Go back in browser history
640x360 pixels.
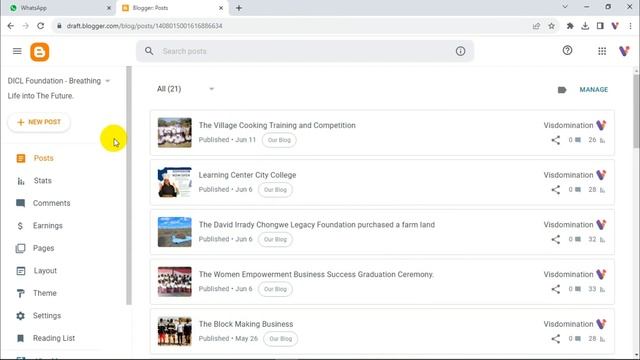pos(11,26)
